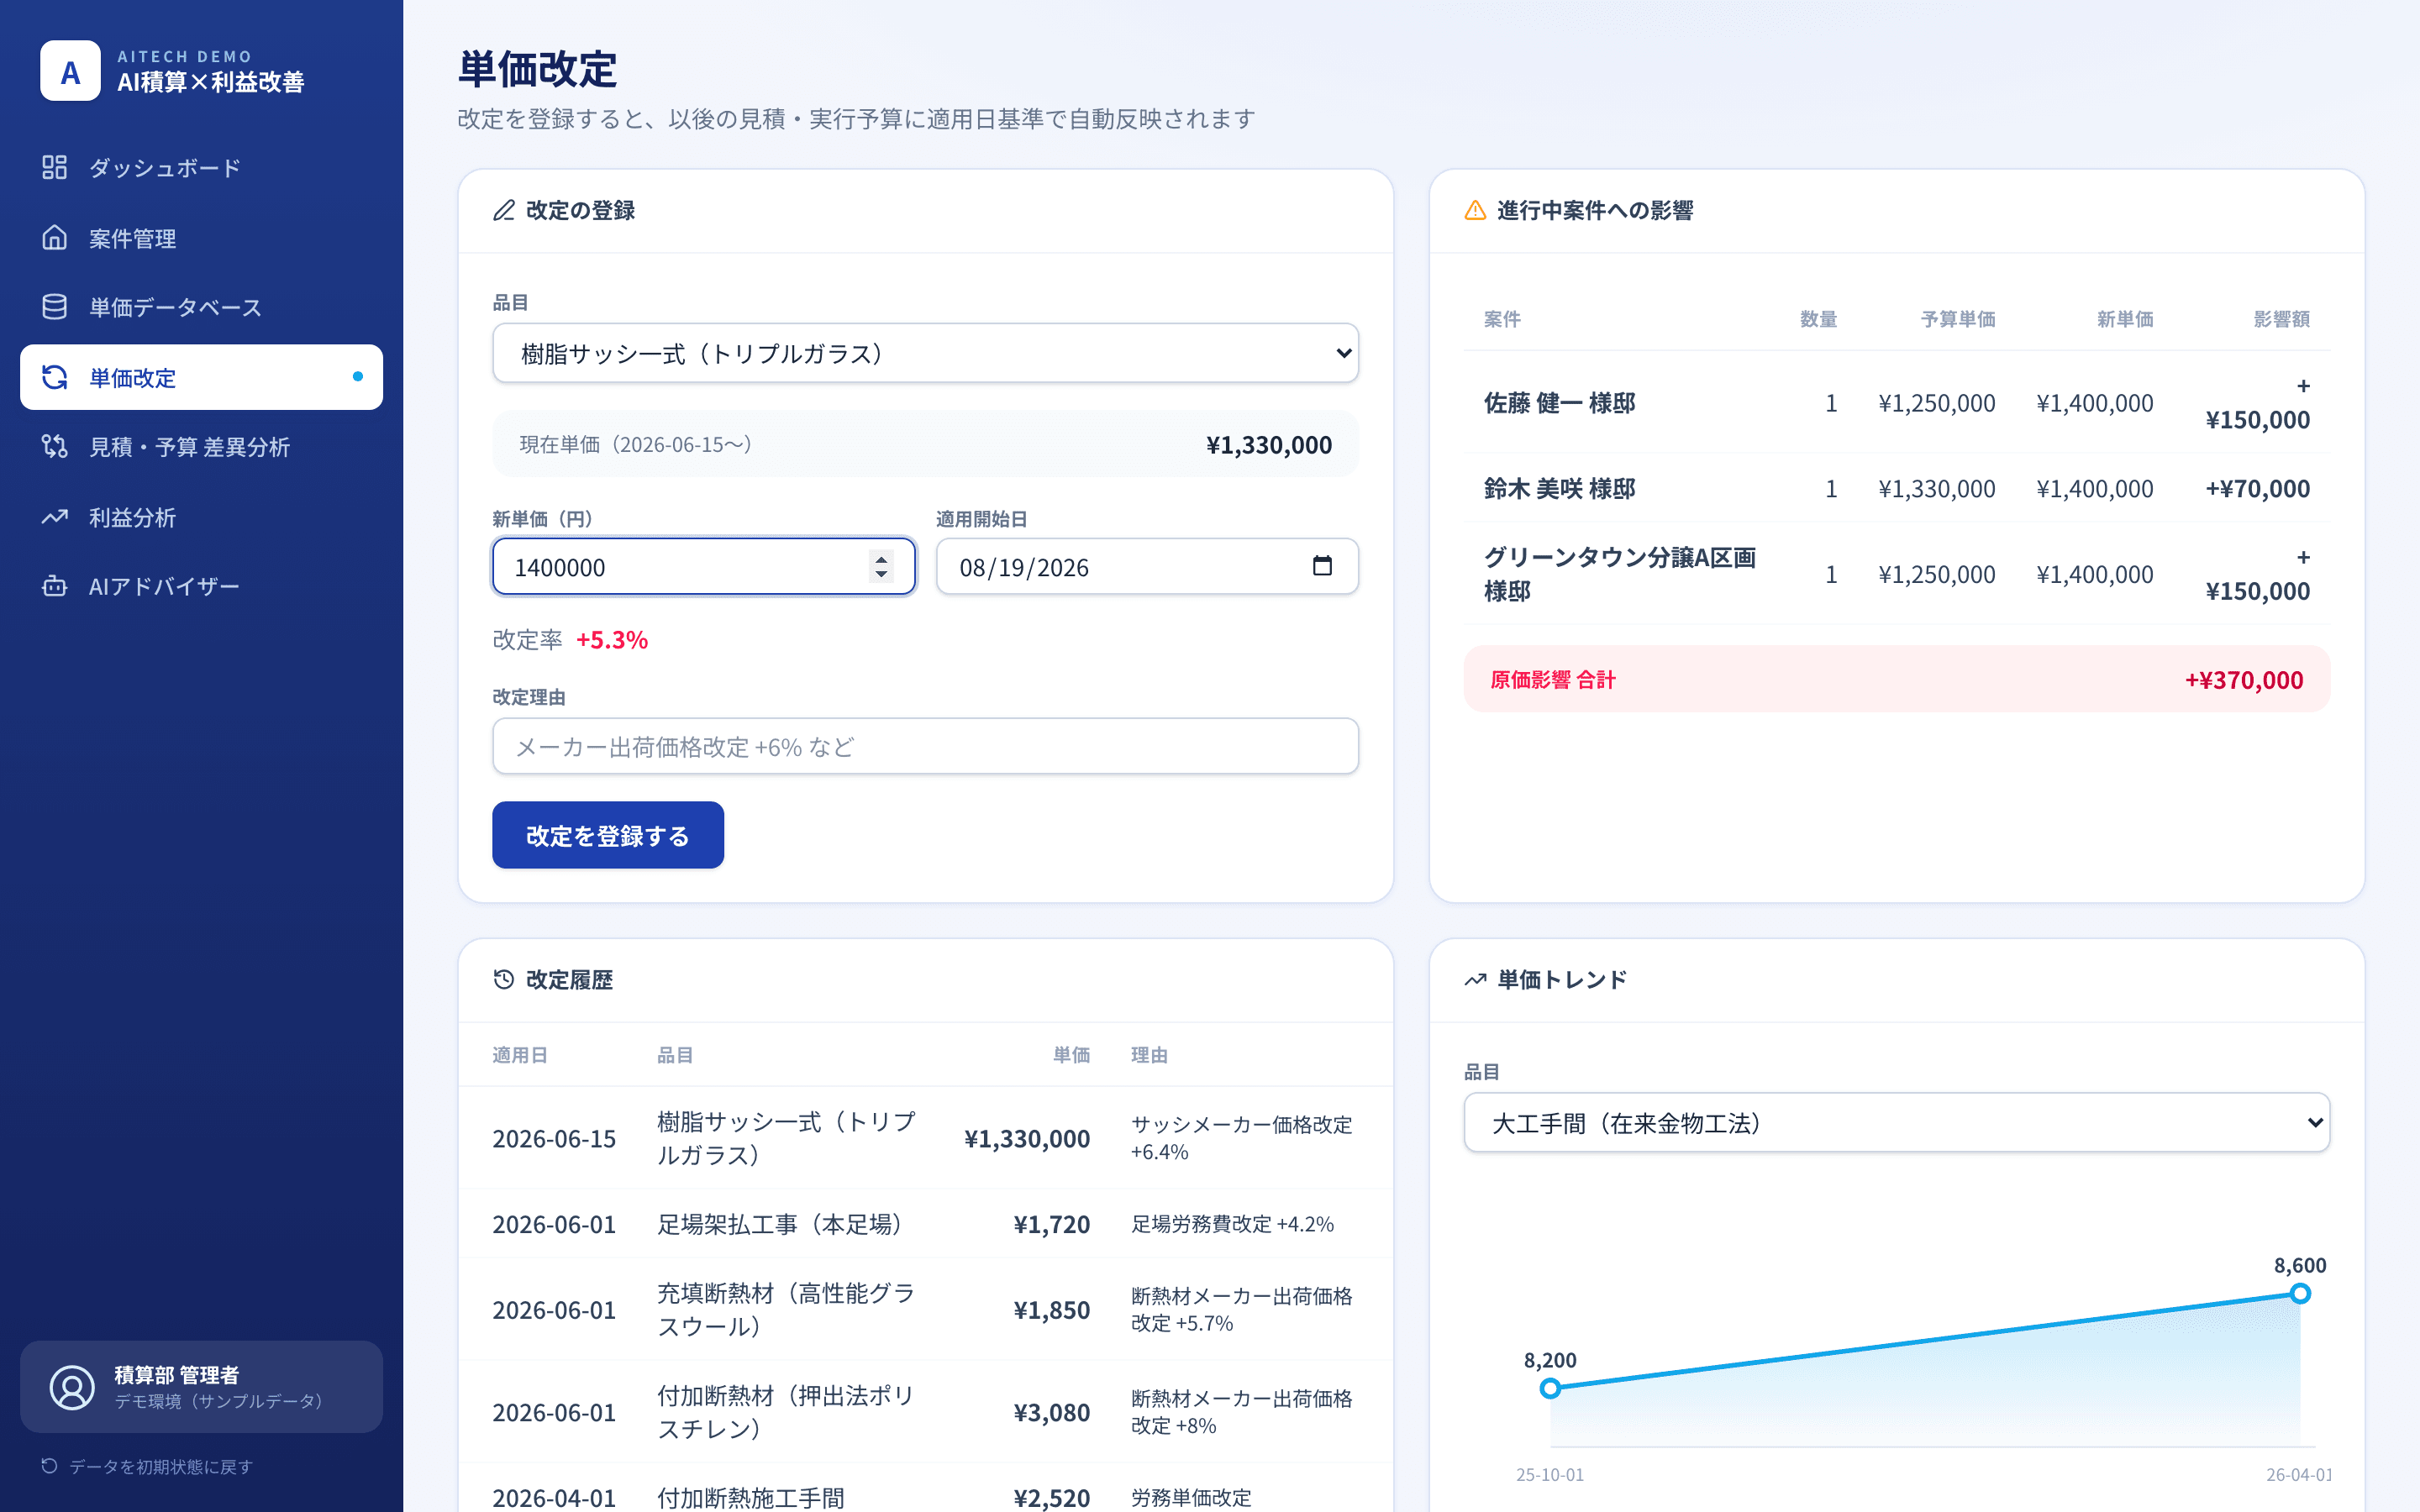Click the compare icon for 見積・予算 差異分析
Viewport: 2420px width, 1512px height.
point(54,446)
